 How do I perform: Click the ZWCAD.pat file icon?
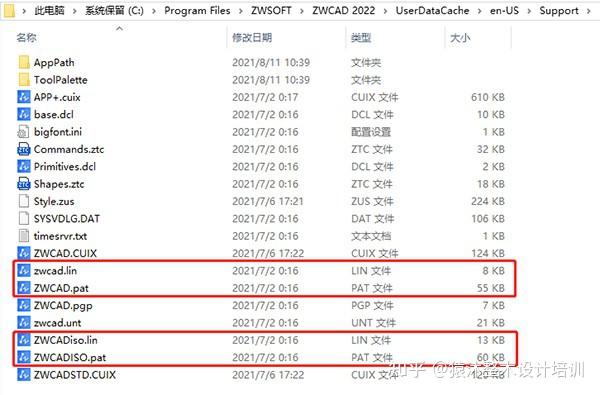coord(24,288)
